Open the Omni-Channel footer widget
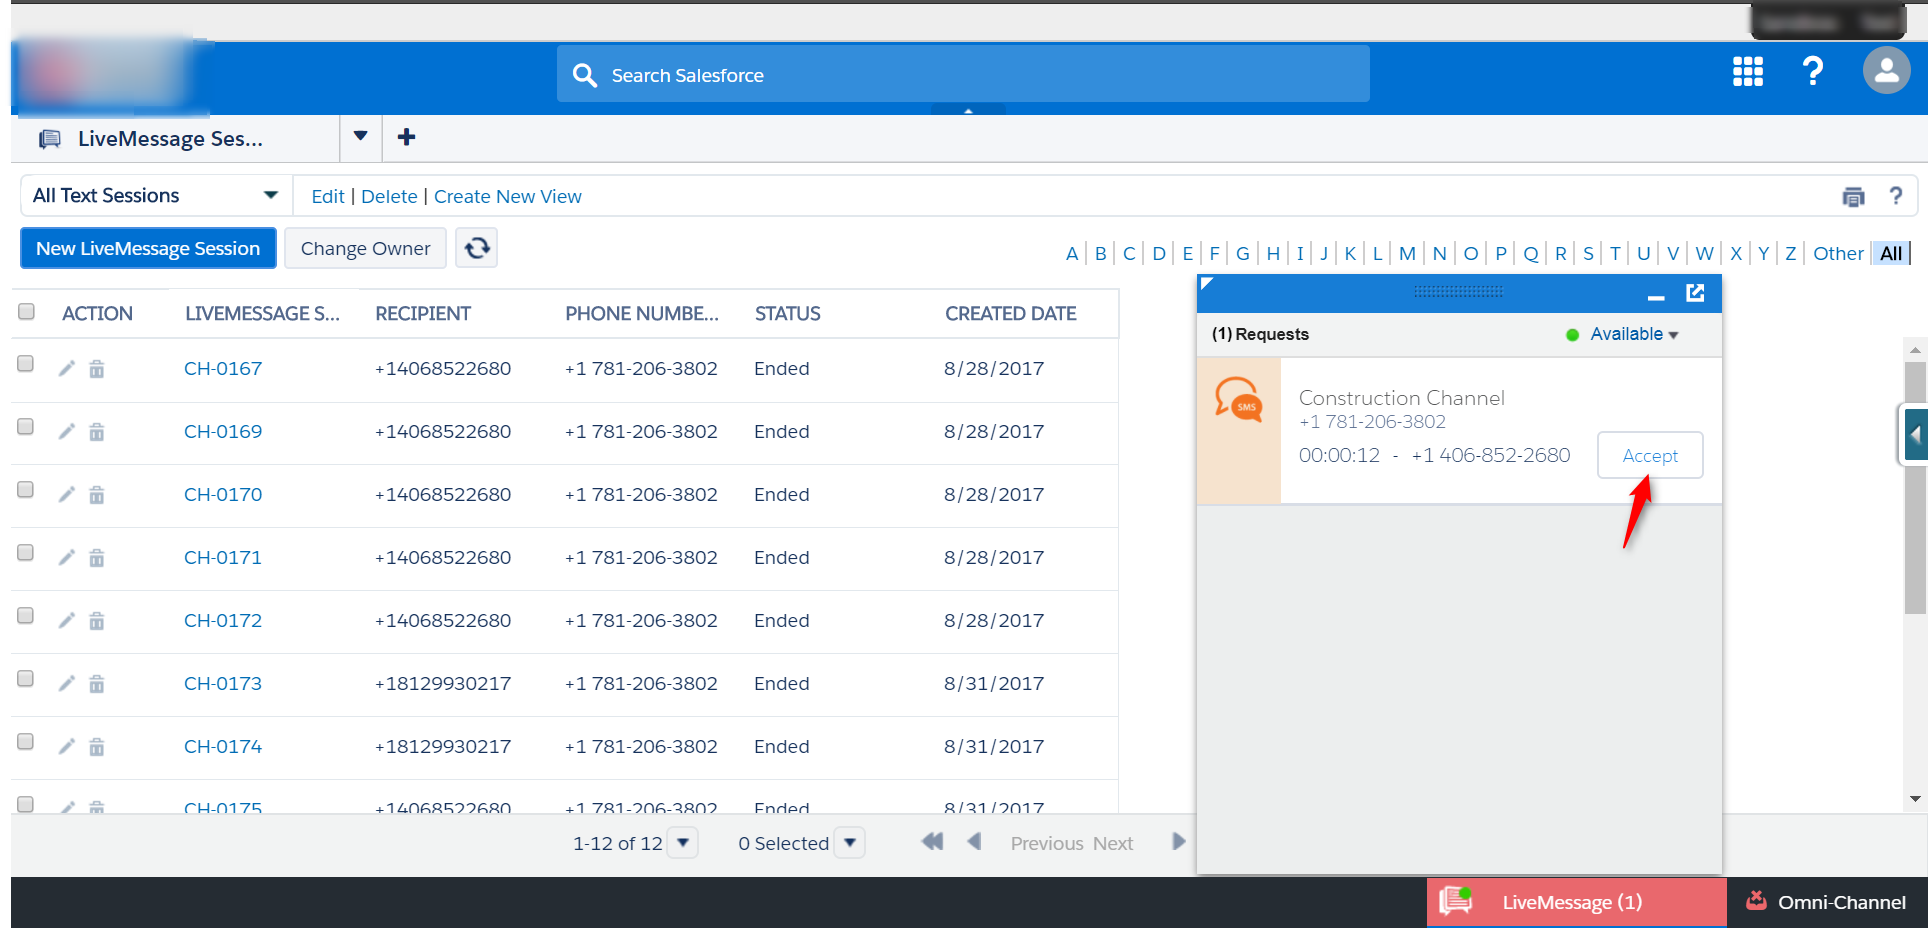Image resolution: width=1928 pixels, height=928 pixels. [x=1827, y=902]
